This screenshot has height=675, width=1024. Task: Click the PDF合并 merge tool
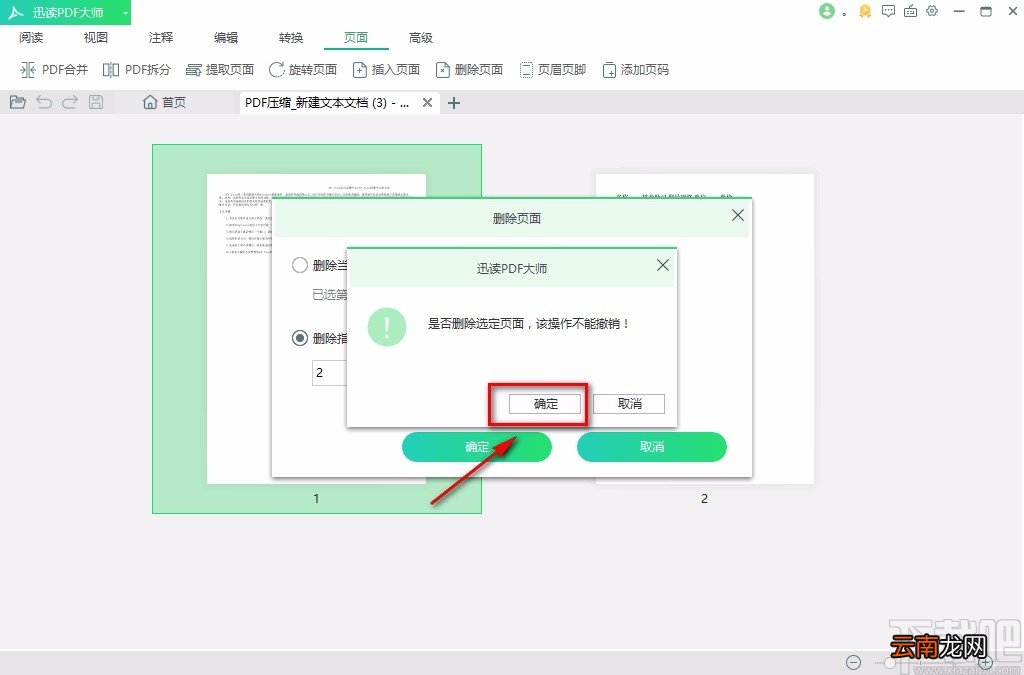54,69
